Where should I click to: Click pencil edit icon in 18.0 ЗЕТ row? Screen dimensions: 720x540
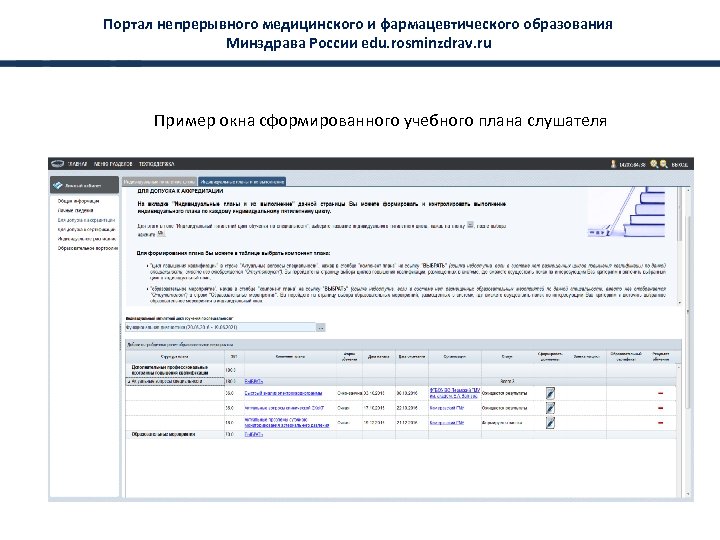[x=550, y=422]
